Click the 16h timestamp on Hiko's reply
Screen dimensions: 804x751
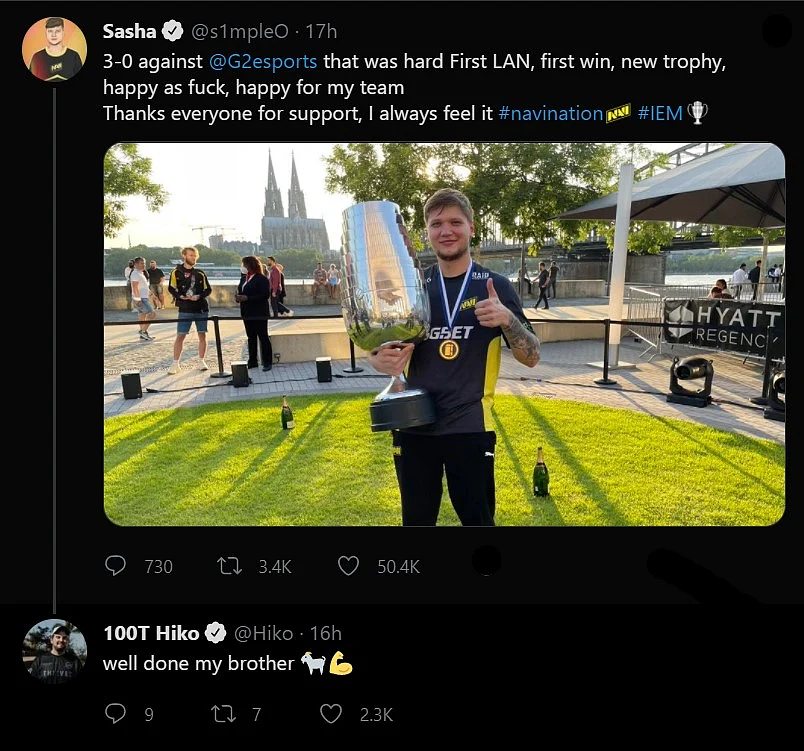(x=326, y=634)
